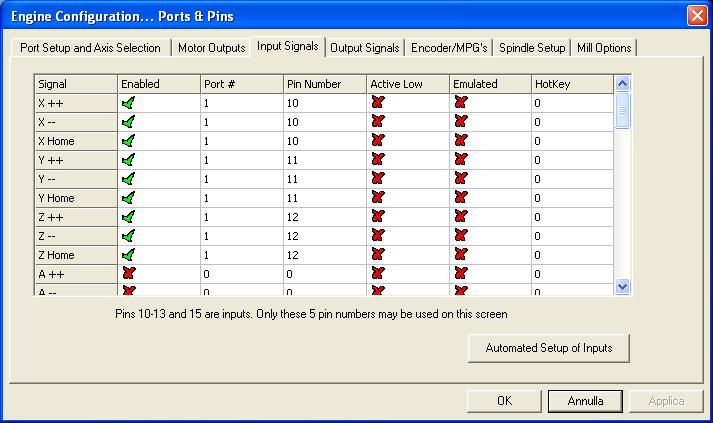The image size is (713, 423).
Task: Switch to the Motor Outputs tab
Action: pos(211,47)
